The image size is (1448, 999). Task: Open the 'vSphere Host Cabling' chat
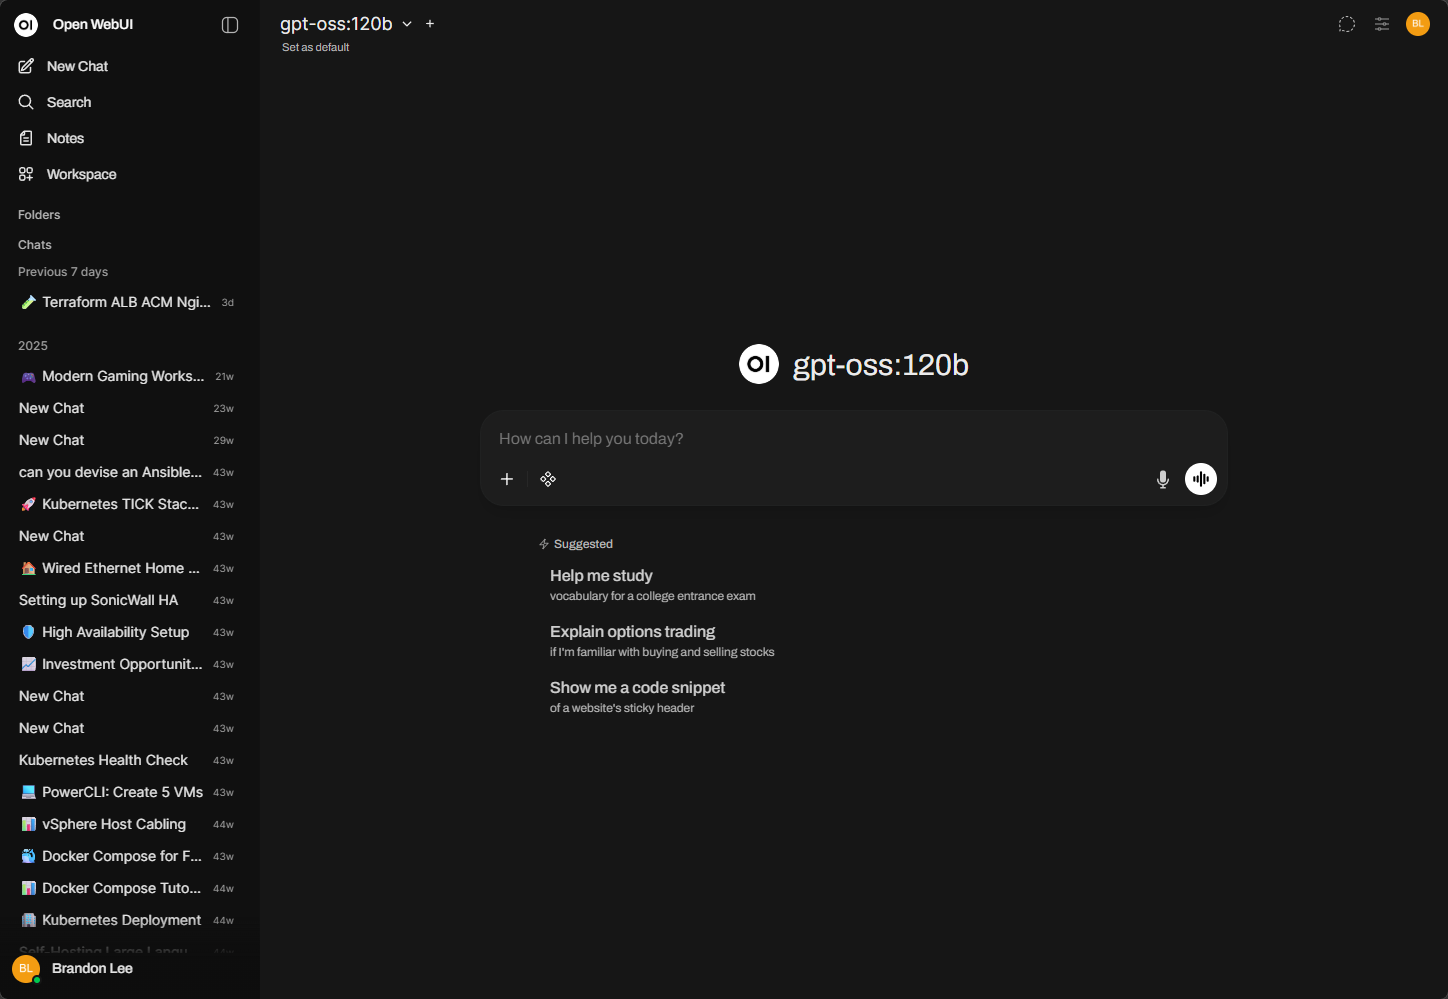pyautogui.click(x=126, y=824)
